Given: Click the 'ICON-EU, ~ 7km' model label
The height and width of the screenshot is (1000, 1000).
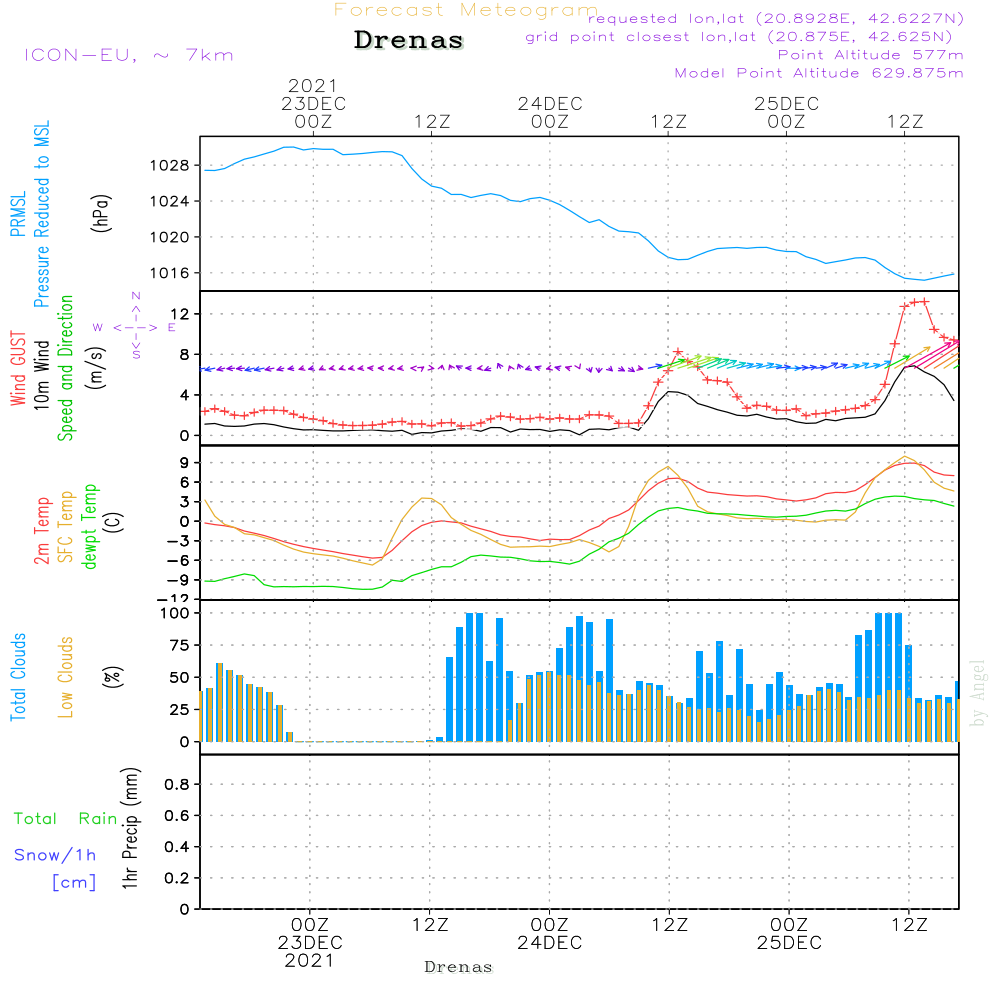Looking at the screenshot, I should pyautogui.click(x=129, y=55).
